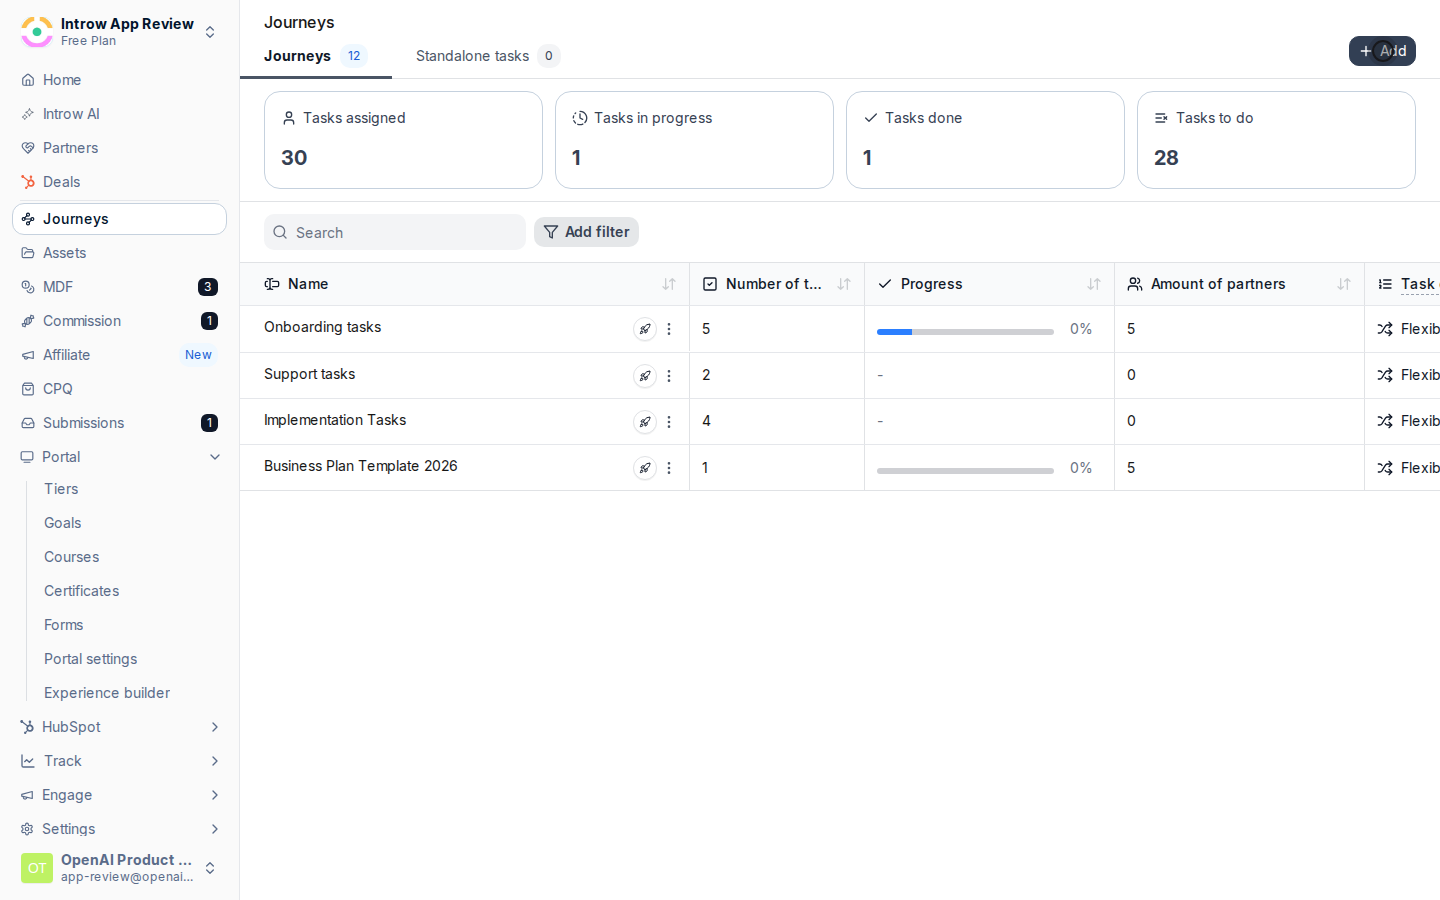
Task: Click the Onboarding tasks progress bar
Action: tap(965, 331)
